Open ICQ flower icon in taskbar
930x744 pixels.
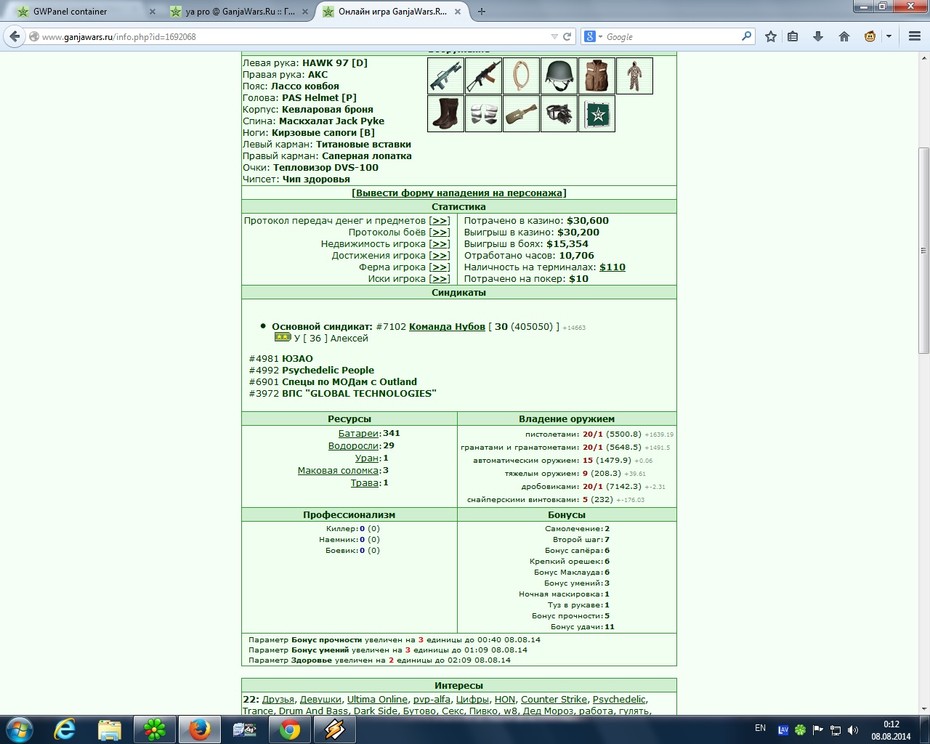pyautogui.click(x=154, y=729)
